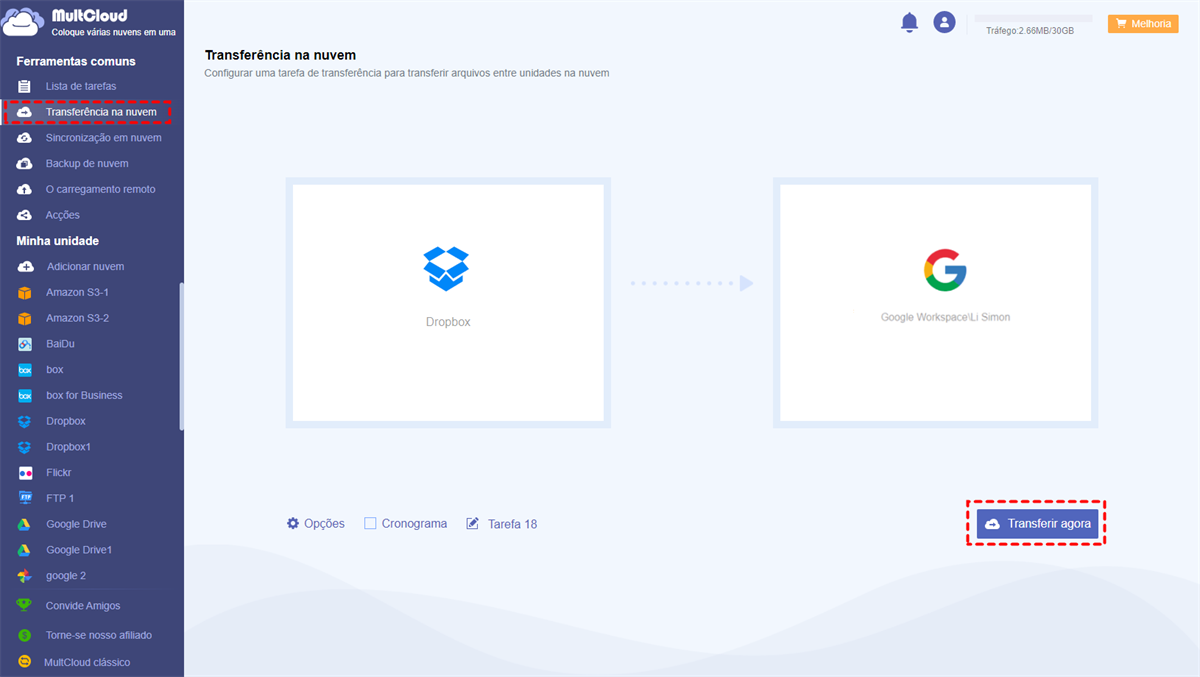The width and height of the screenshot is (1200, 677).
Task: Click the Lista de tarefas clipboard icon
Action: coord(25,86)
